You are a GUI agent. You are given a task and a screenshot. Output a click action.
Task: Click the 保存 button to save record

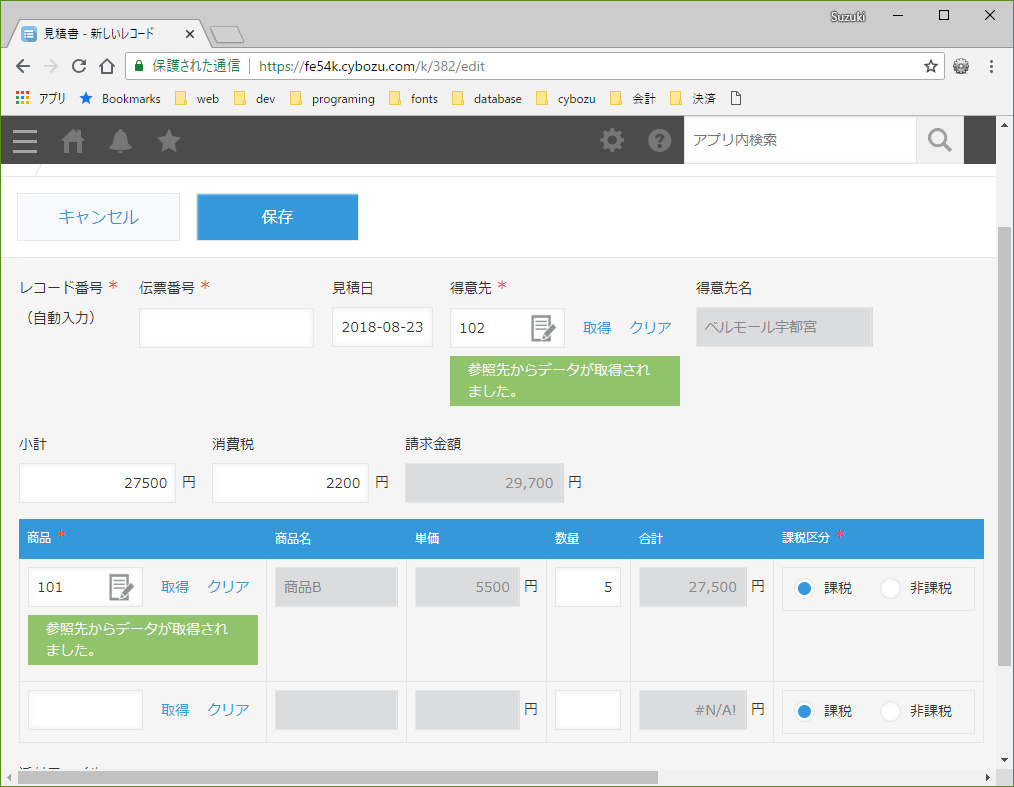[x=277, y=217]
